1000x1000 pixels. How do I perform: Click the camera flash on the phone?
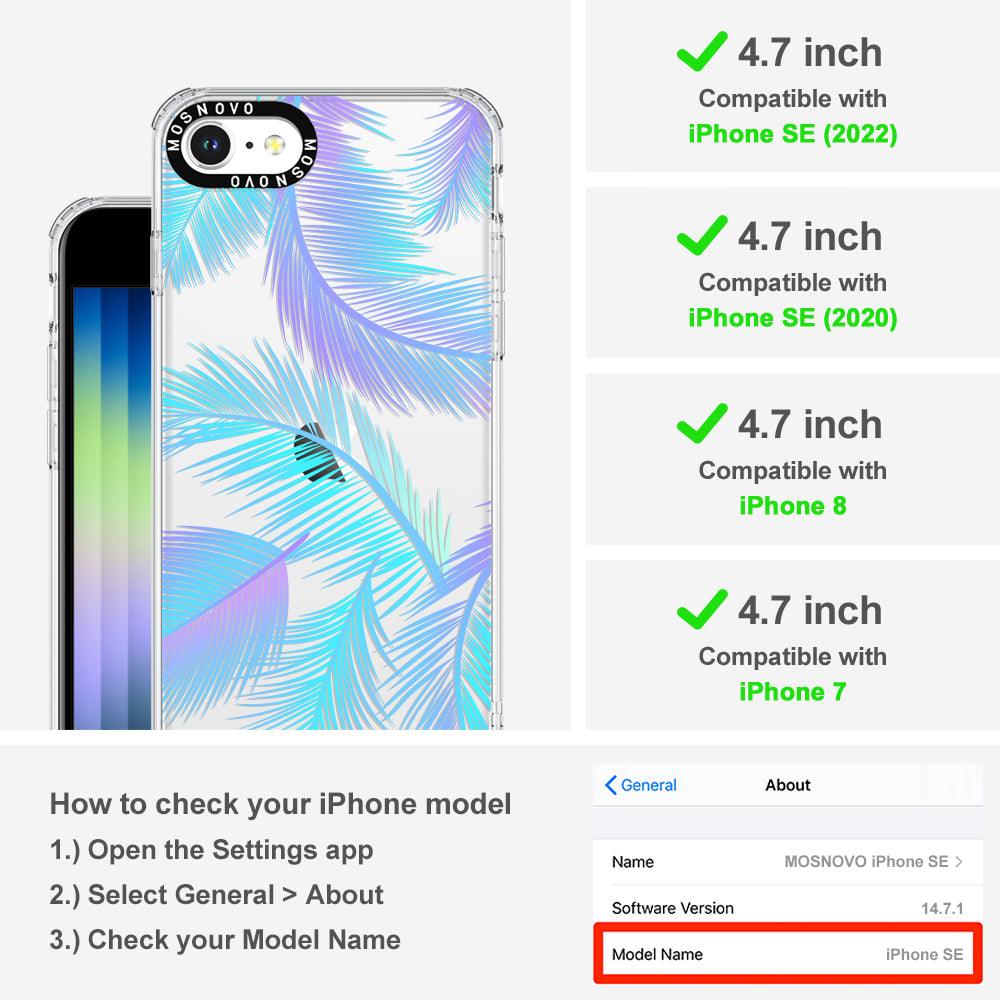tap(274, 145)
